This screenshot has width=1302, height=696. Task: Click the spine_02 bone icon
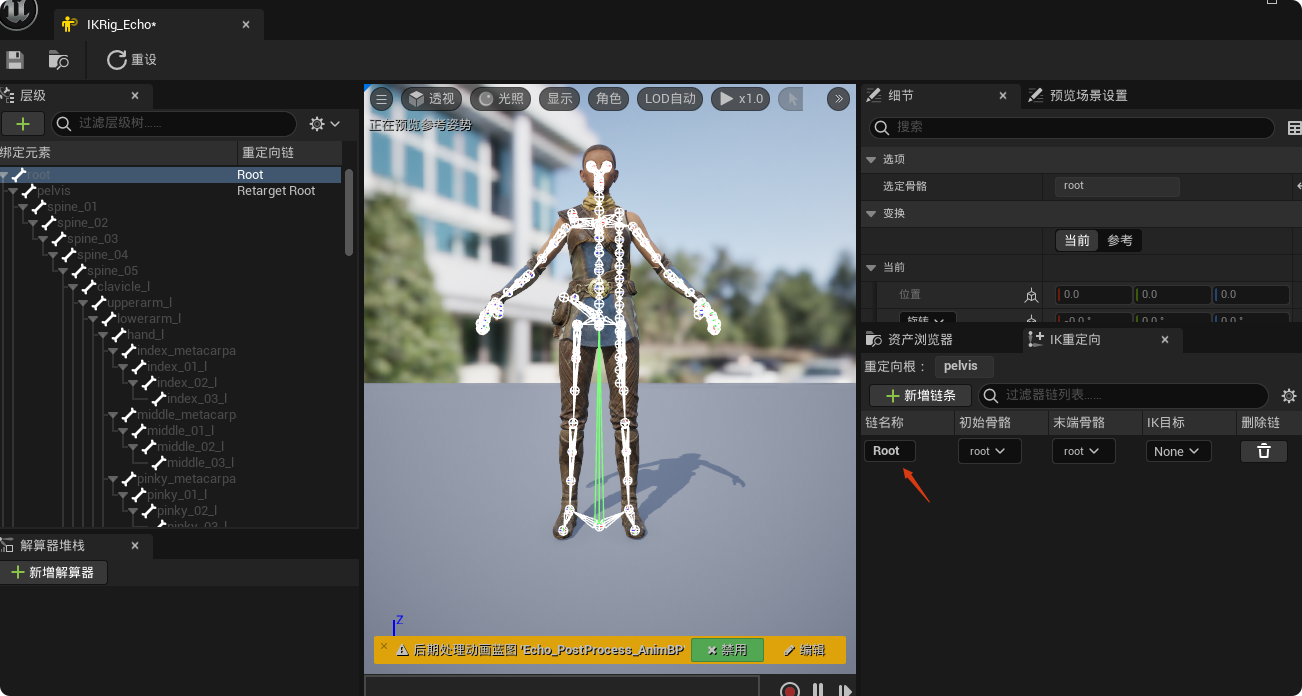pyautogui.click(x=48, y=223)
